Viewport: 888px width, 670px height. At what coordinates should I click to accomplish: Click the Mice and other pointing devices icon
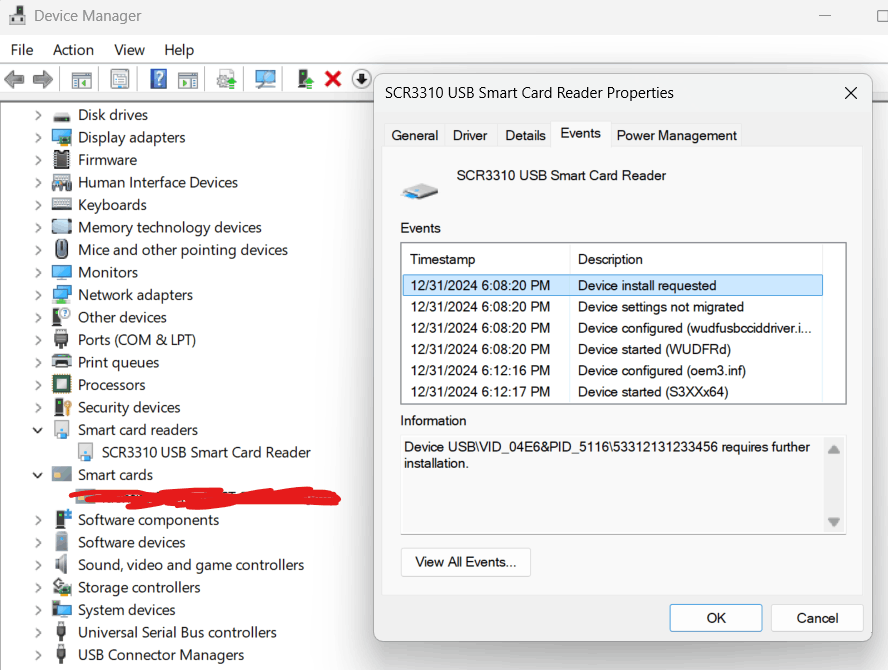click(62, 250)
